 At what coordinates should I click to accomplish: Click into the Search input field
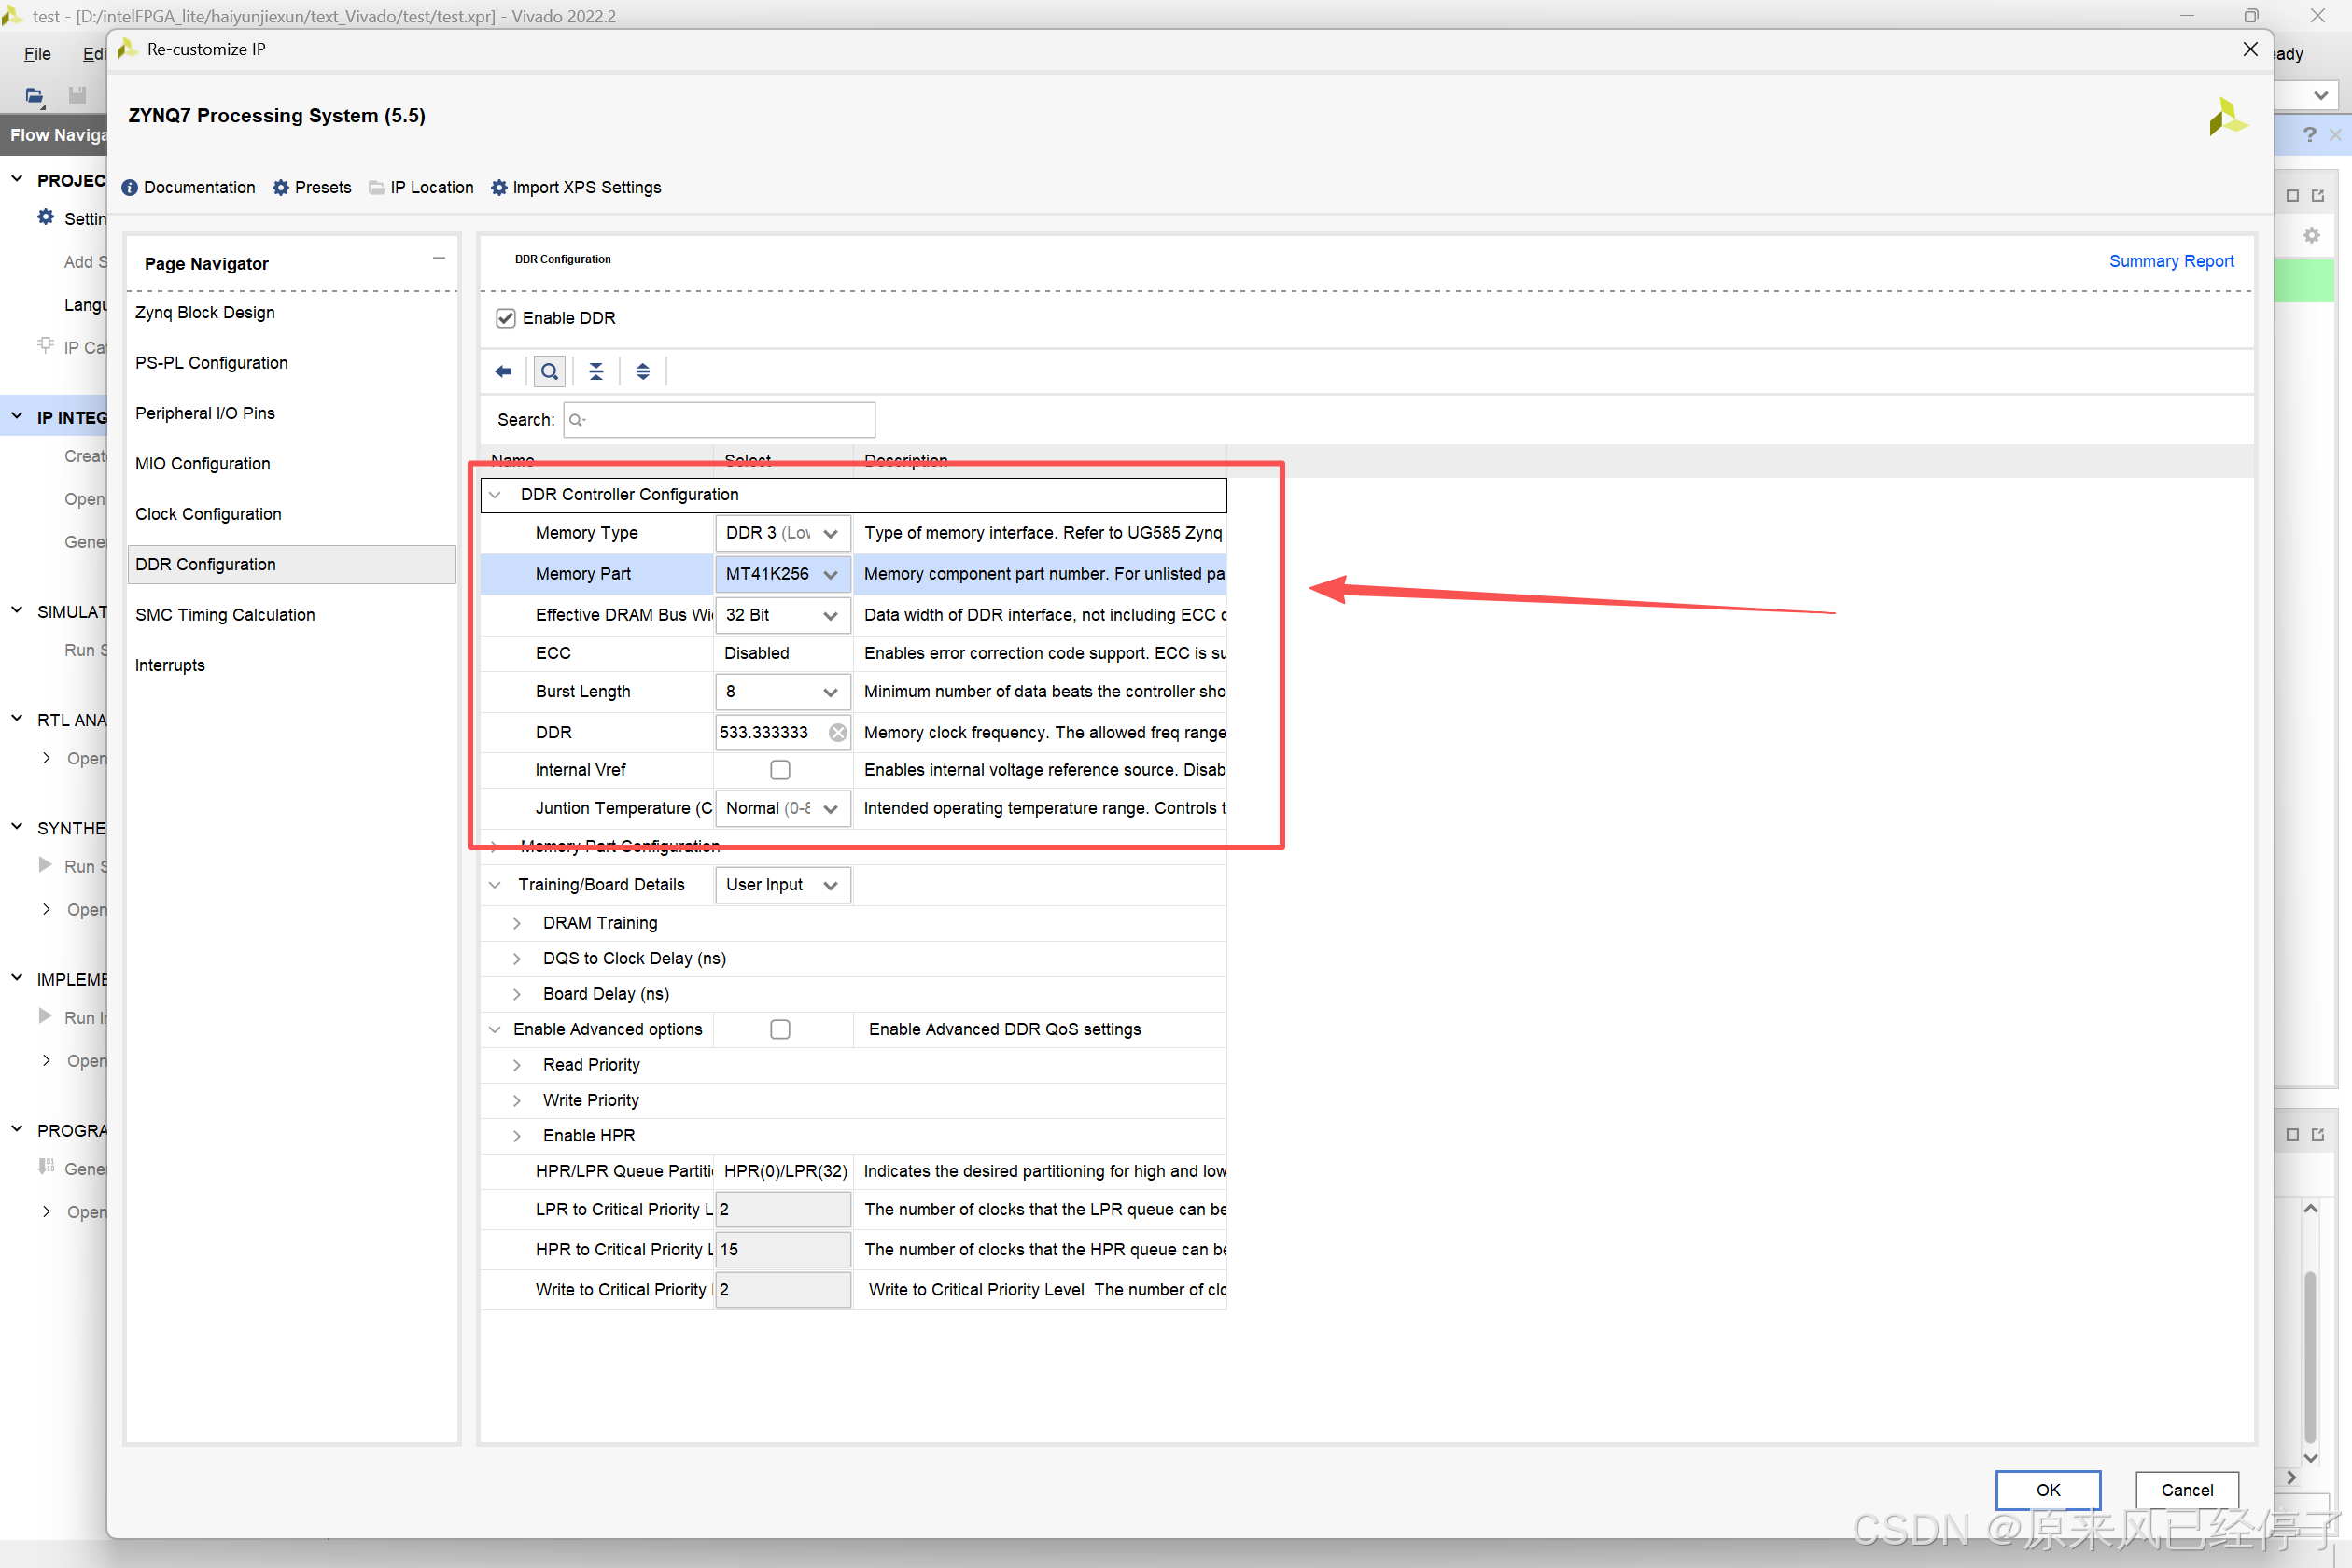click(720, 420)
